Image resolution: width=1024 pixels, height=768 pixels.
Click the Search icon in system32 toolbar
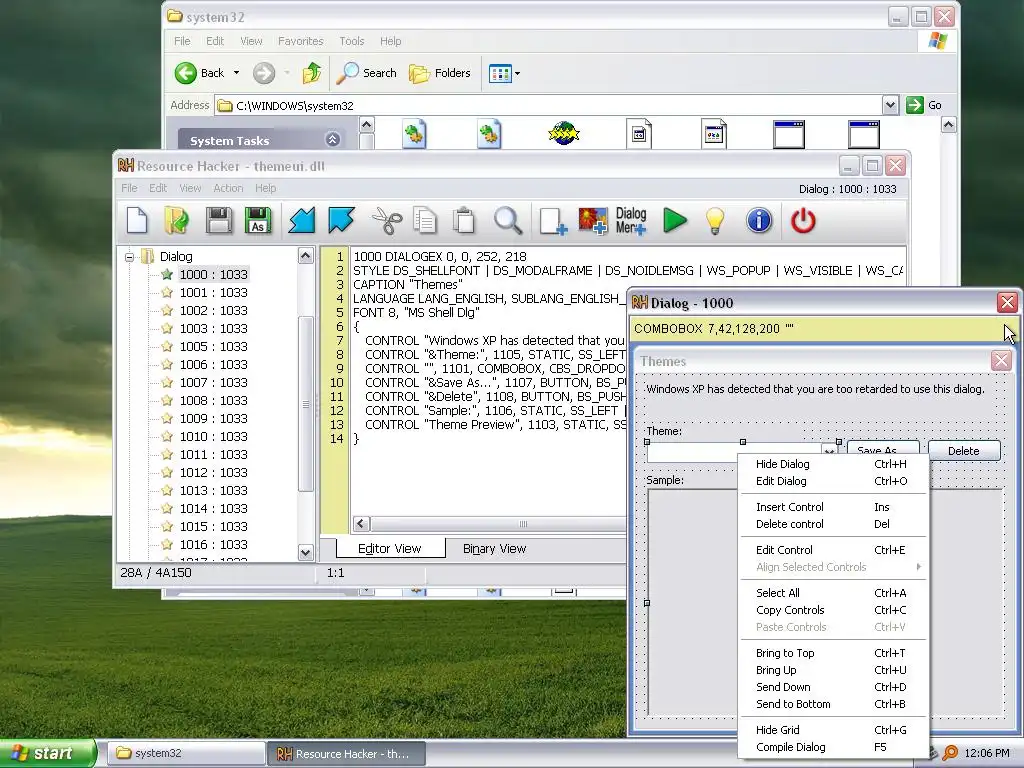pos(366,73)
